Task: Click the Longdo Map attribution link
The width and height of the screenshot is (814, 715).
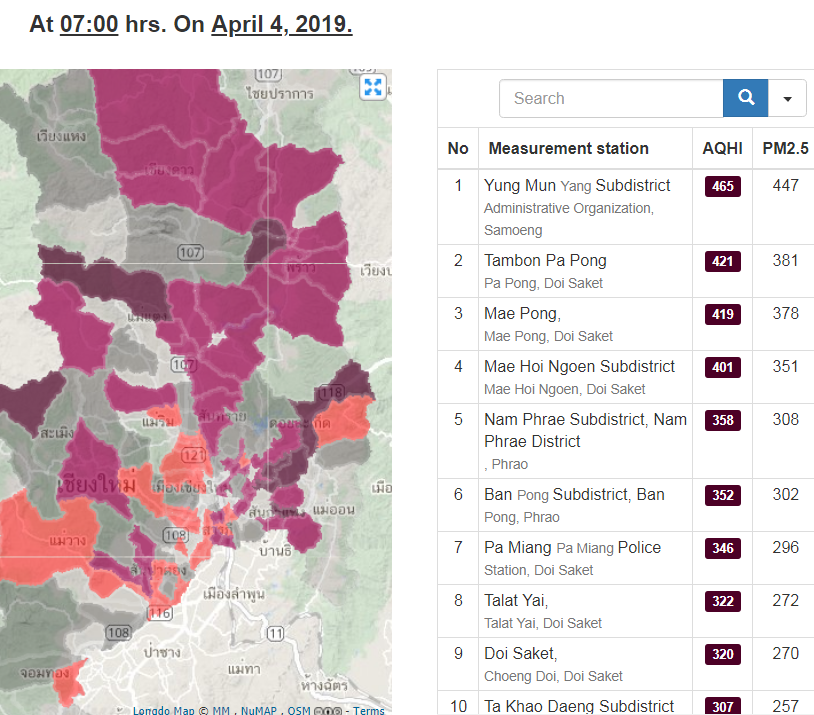Action: tap(164, 711)
